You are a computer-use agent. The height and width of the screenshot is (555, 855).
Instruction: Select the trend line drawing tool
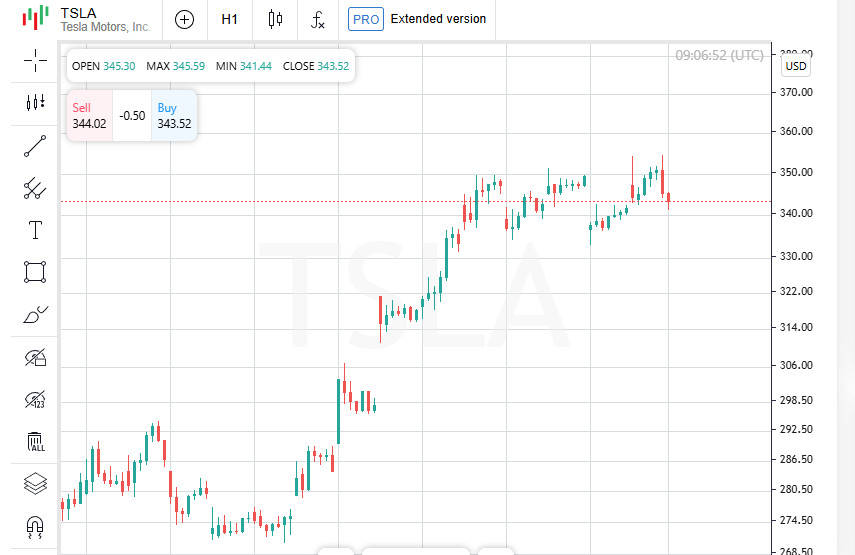(35, 146)
